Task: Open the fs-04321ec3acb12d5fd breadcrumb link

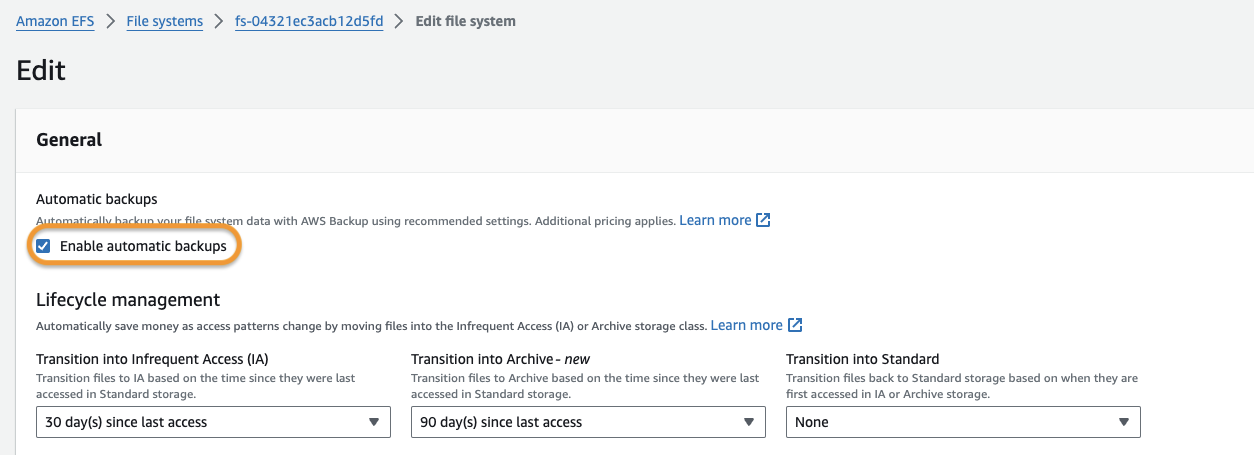Action: point(309,21)
